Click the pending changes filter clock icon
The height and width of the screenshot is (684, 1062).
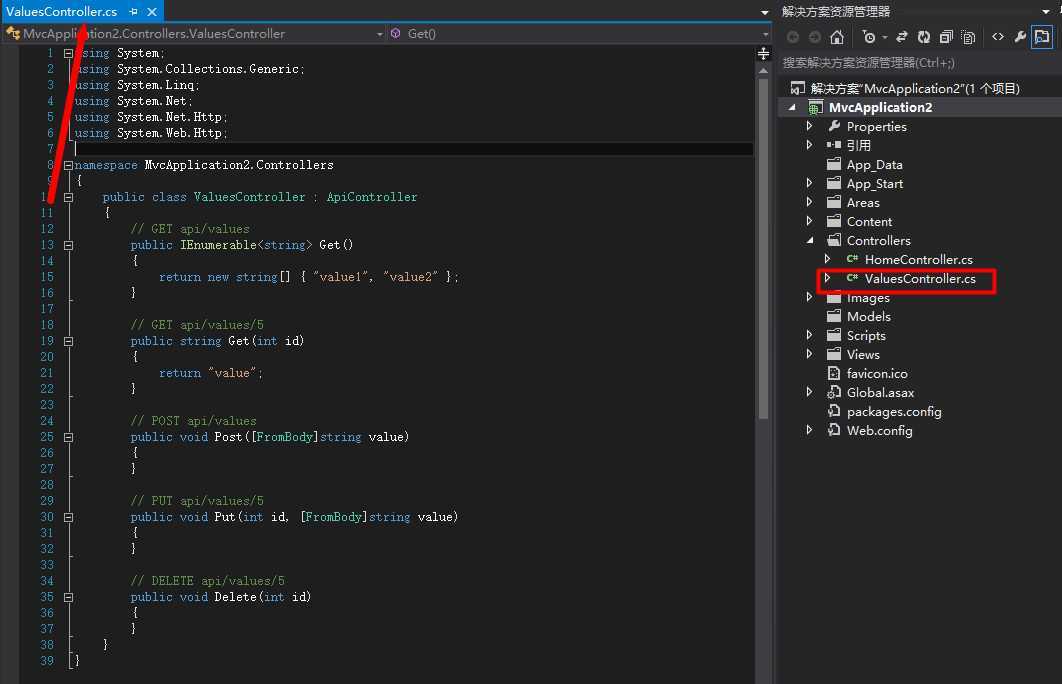click(x=869, y=37)
